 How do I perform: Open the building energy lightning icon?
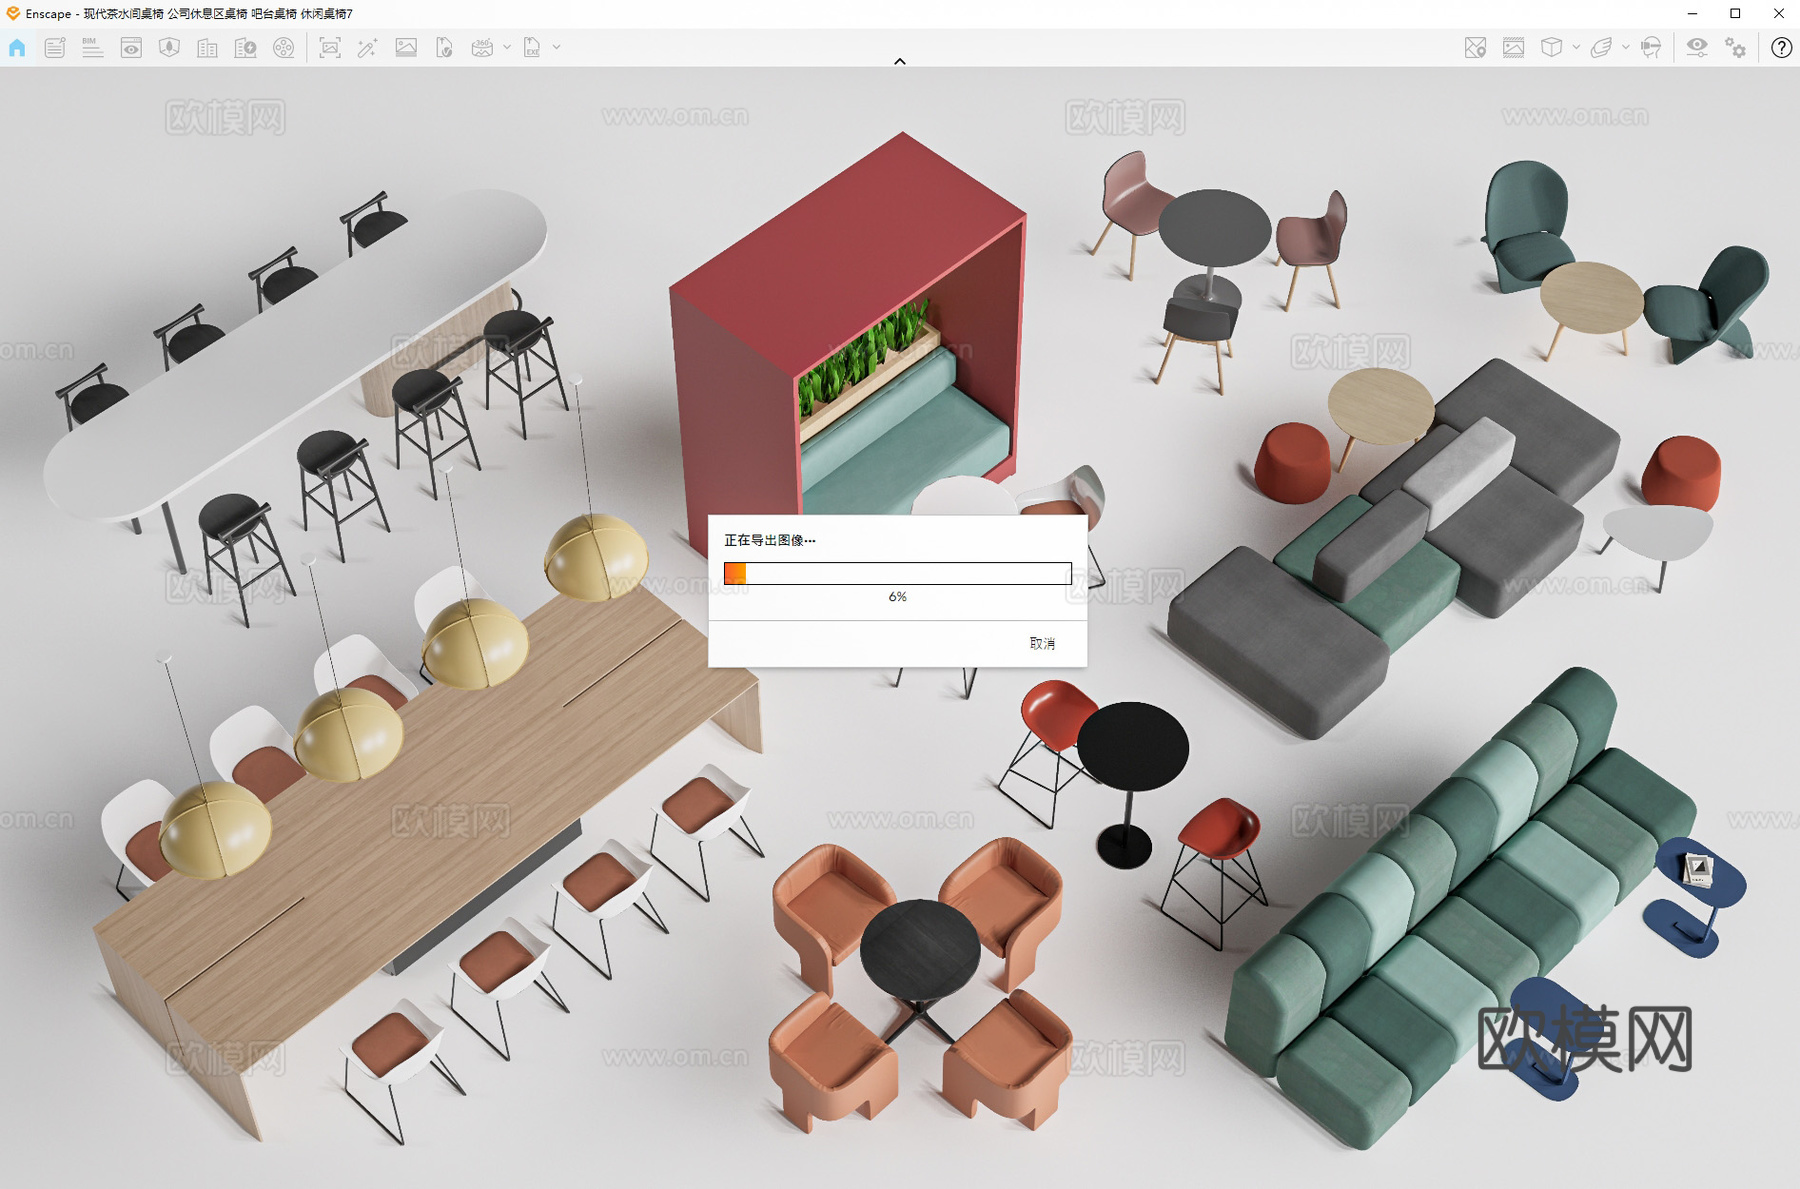pos(245,48)
